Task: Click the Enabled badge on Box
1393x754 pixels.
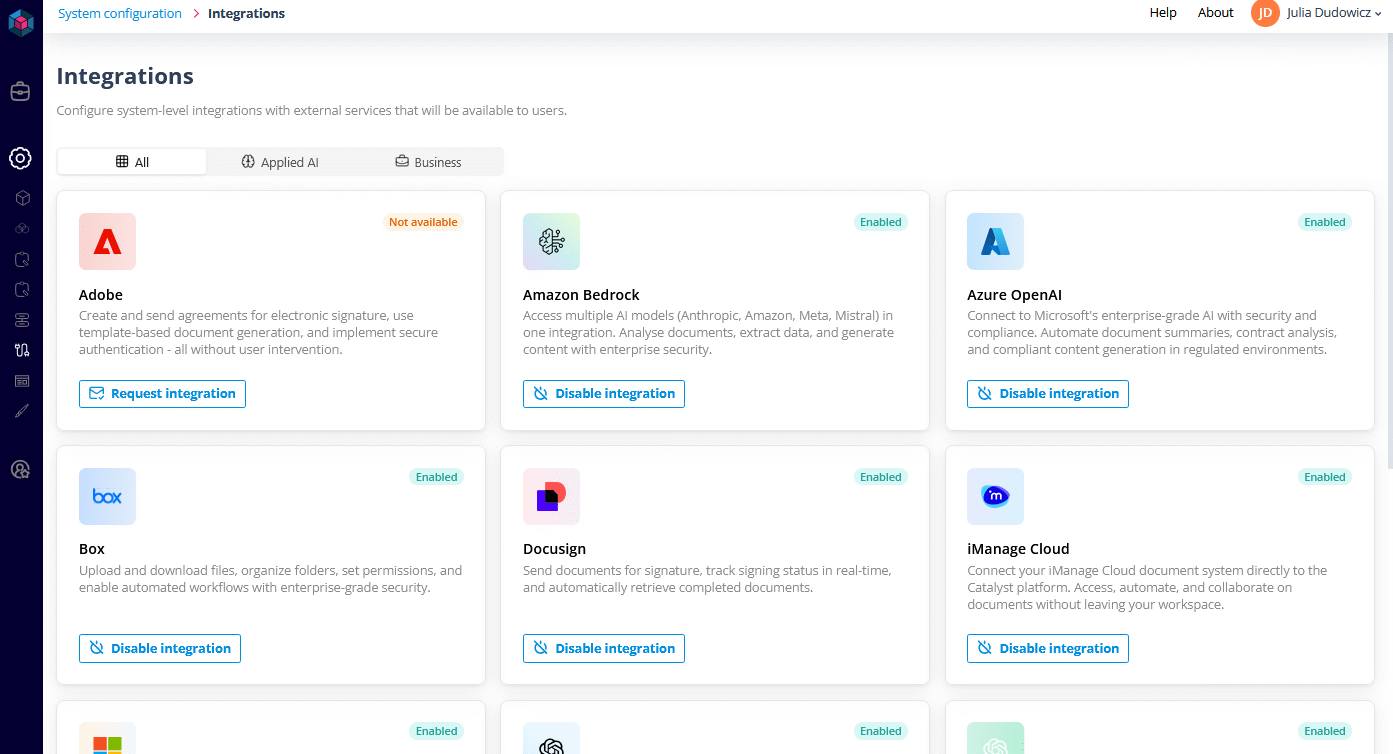Action: pos(437,477)
